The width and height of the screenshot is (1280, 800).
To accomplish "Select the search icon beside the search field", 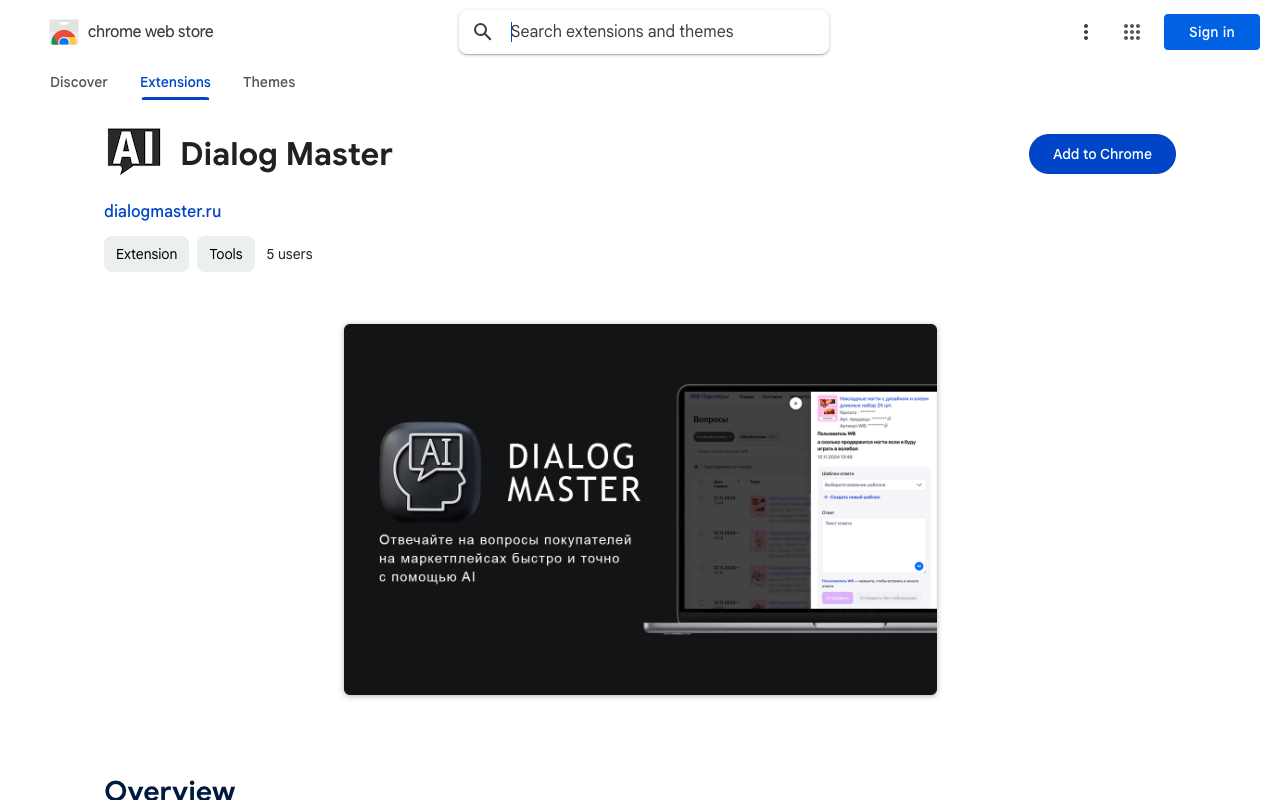I will click(483, 31).
